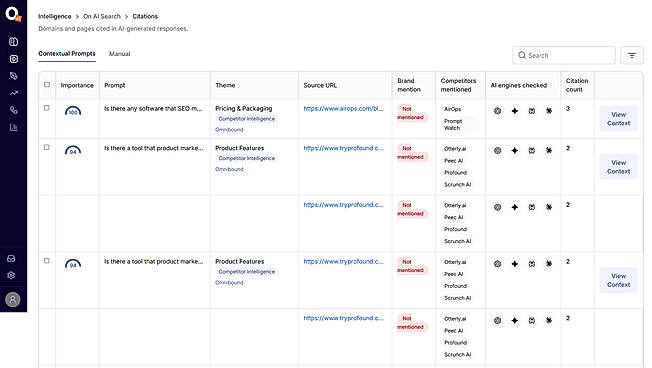Click the ChatGPT swirl icon in the AirOps row

click(497, 111)
